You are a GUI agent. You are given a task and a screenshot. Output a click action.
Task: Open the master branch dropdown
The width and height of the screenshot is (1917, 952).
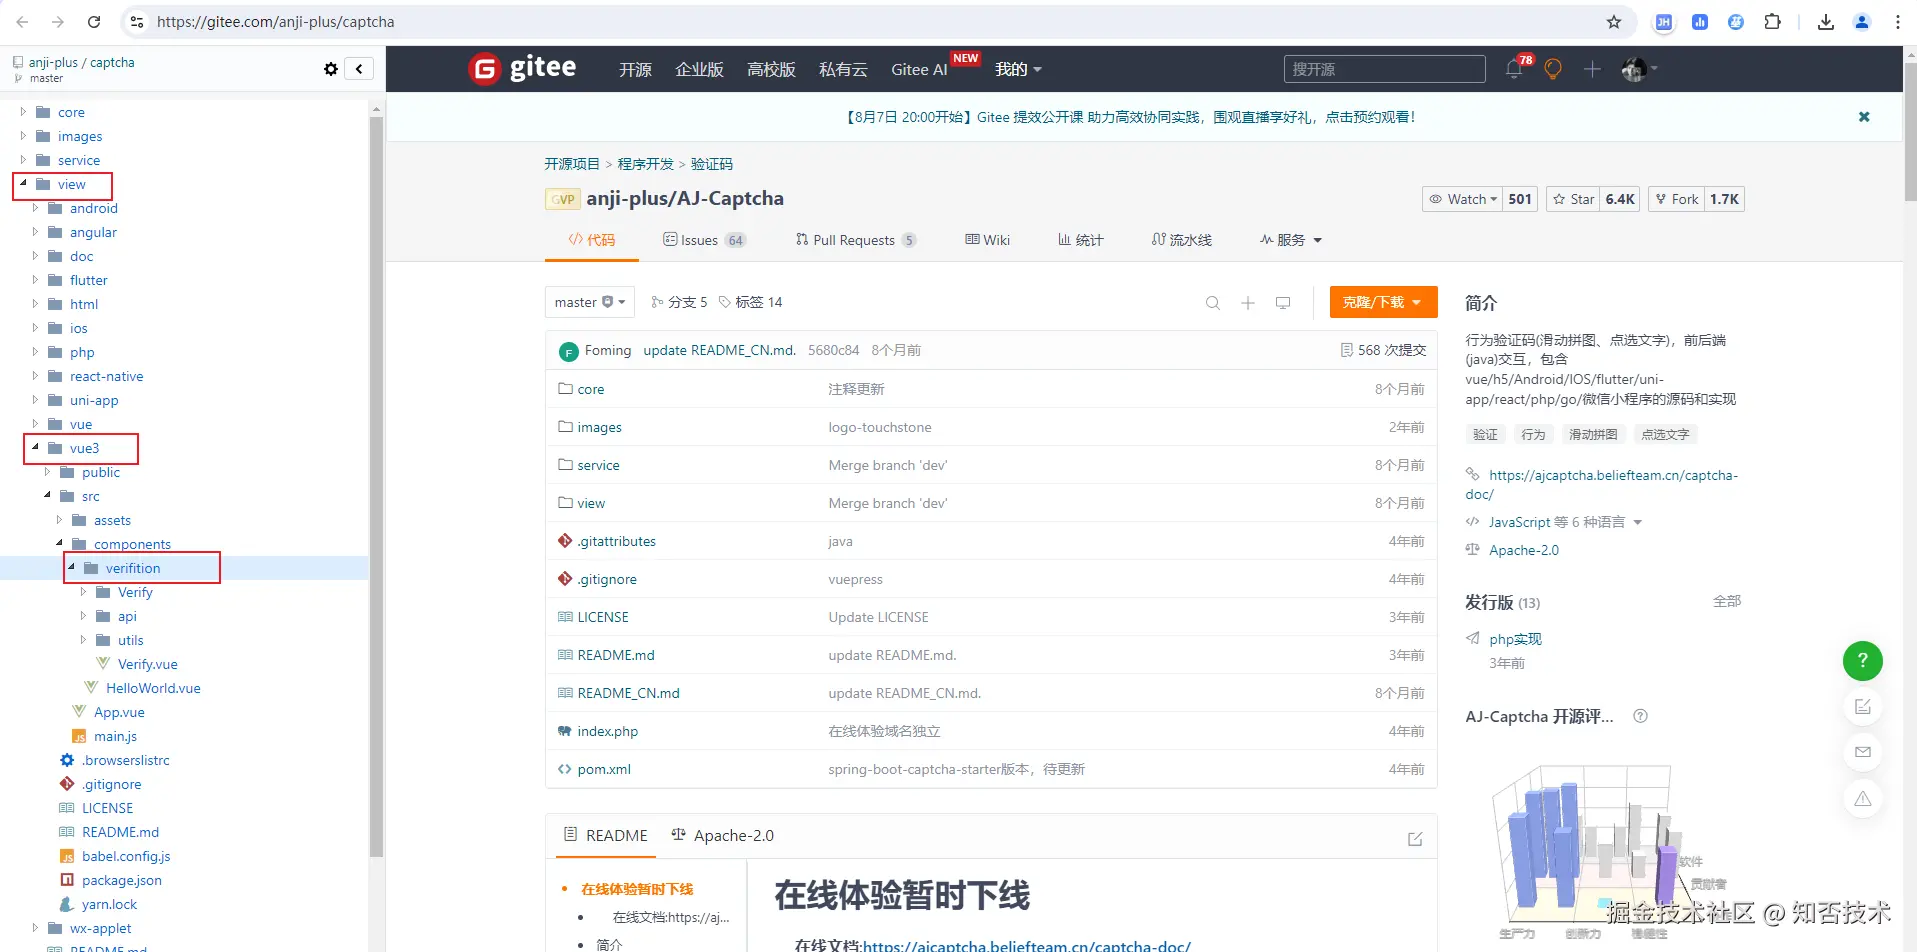pos(590,302)
